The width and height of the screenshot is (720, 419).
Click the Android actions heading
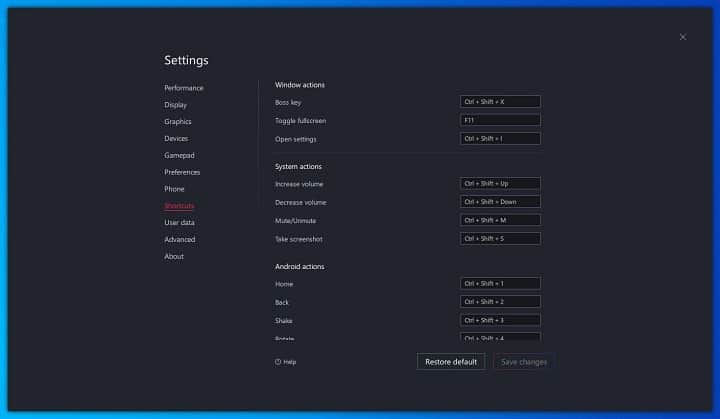click(299, 266)
